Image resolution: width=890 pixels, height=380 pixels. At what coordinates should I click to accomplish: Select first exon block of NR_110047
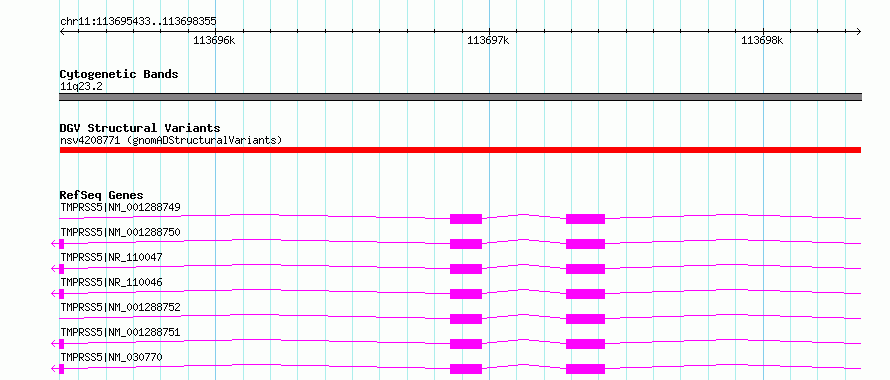[466, 269]
